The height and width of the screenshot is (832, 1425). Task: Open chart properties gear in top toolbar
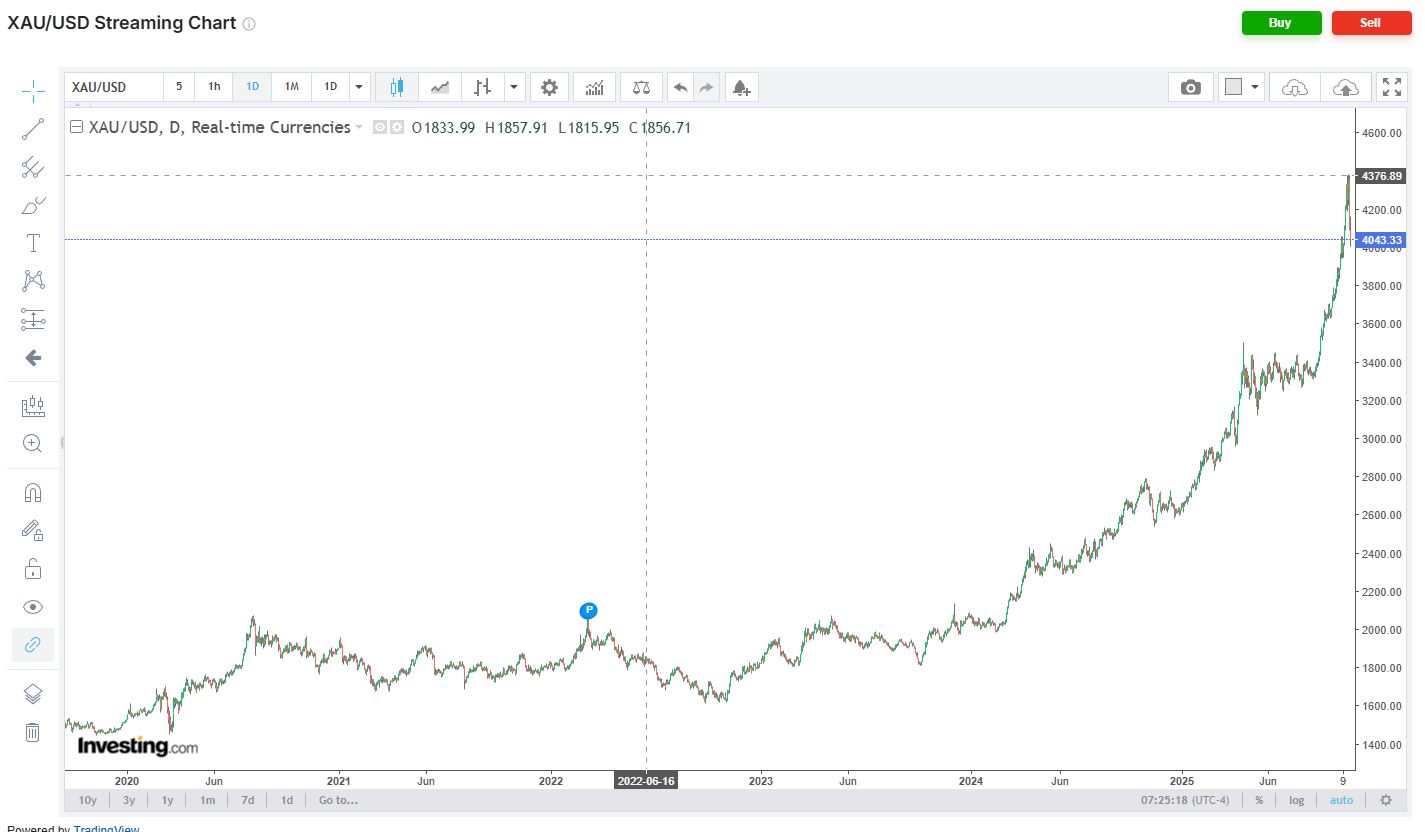[x=549, y=87]
